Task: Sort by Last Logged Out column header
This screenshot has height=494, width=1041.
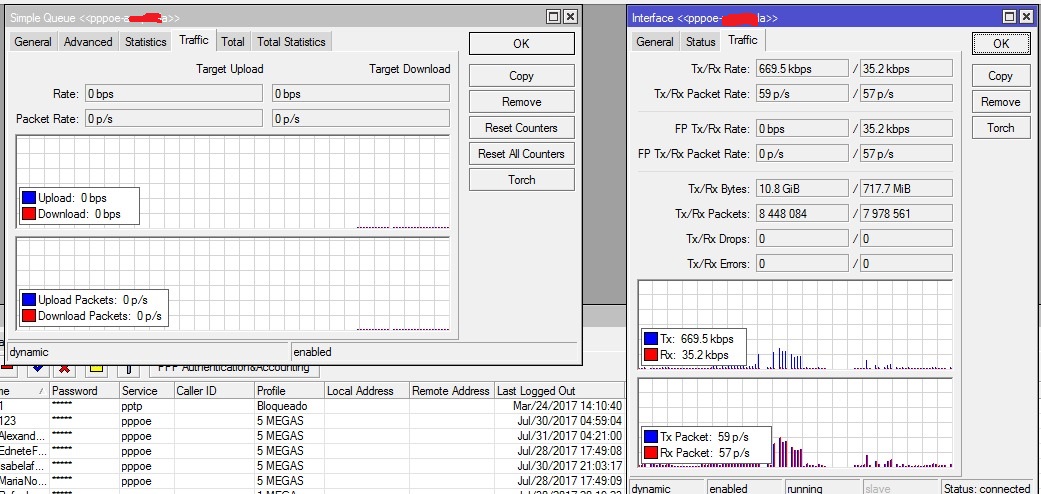Action: [x=560, y=391]
